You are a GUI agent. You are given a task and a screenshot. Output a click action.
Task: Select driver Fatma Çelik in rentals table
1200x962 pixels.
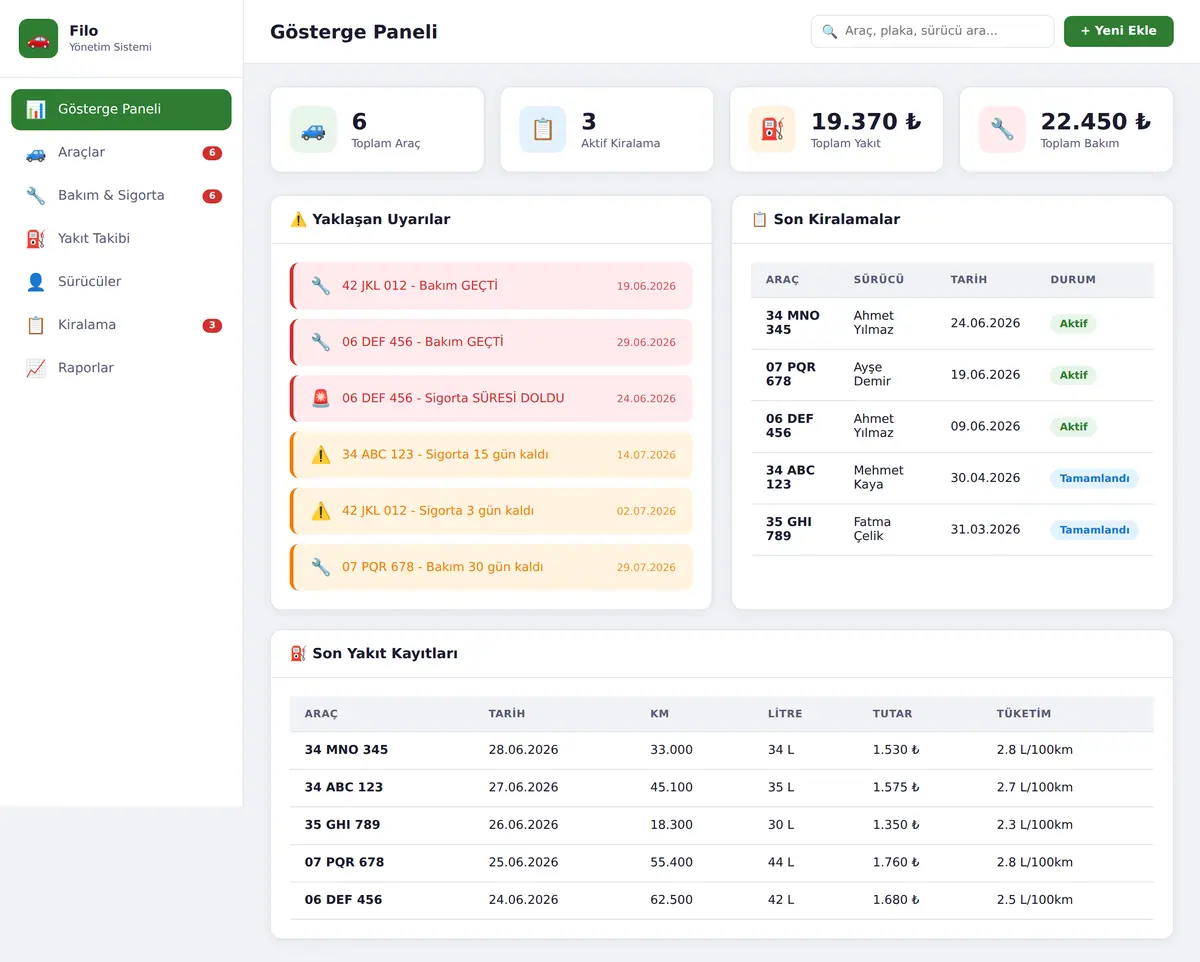(x=872, y=529)
